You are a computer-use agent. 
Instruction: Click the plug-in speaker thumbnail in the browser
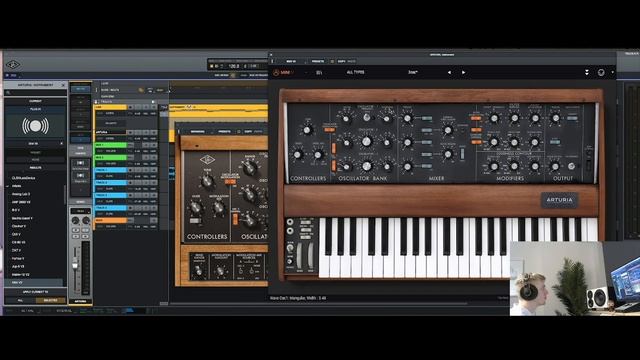tap(35, 126)
